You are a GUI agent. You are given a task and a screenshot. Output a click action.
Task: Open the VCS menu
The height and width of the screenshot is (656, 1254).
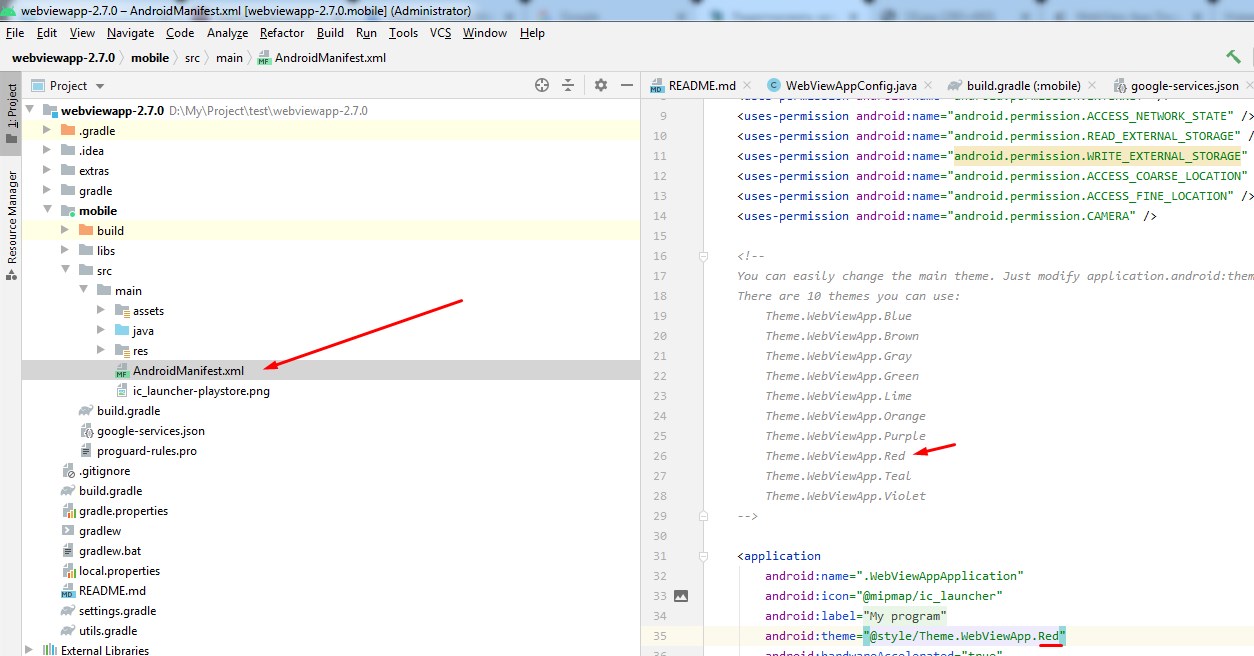coord(441,33)
